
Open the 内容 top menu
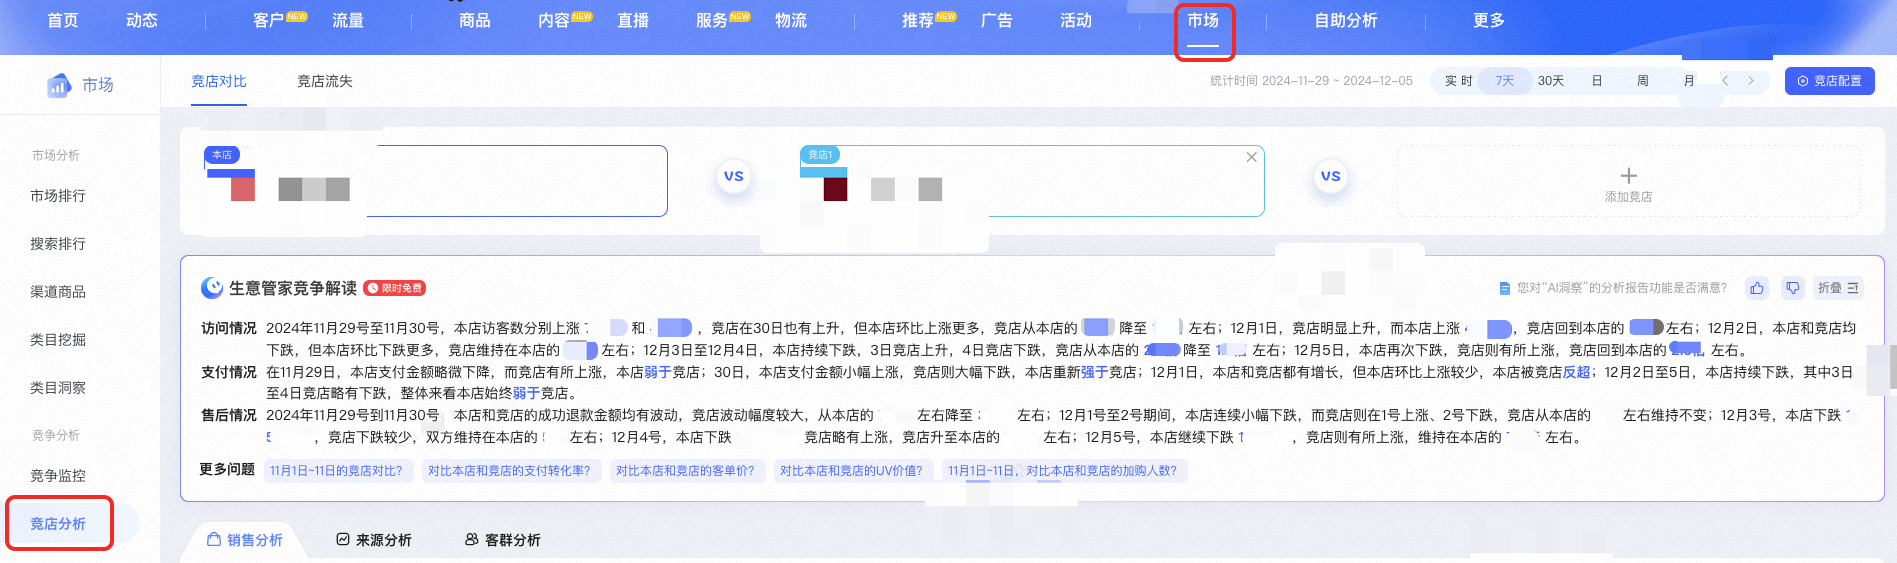pyautogui.click(x=554, y=20)
